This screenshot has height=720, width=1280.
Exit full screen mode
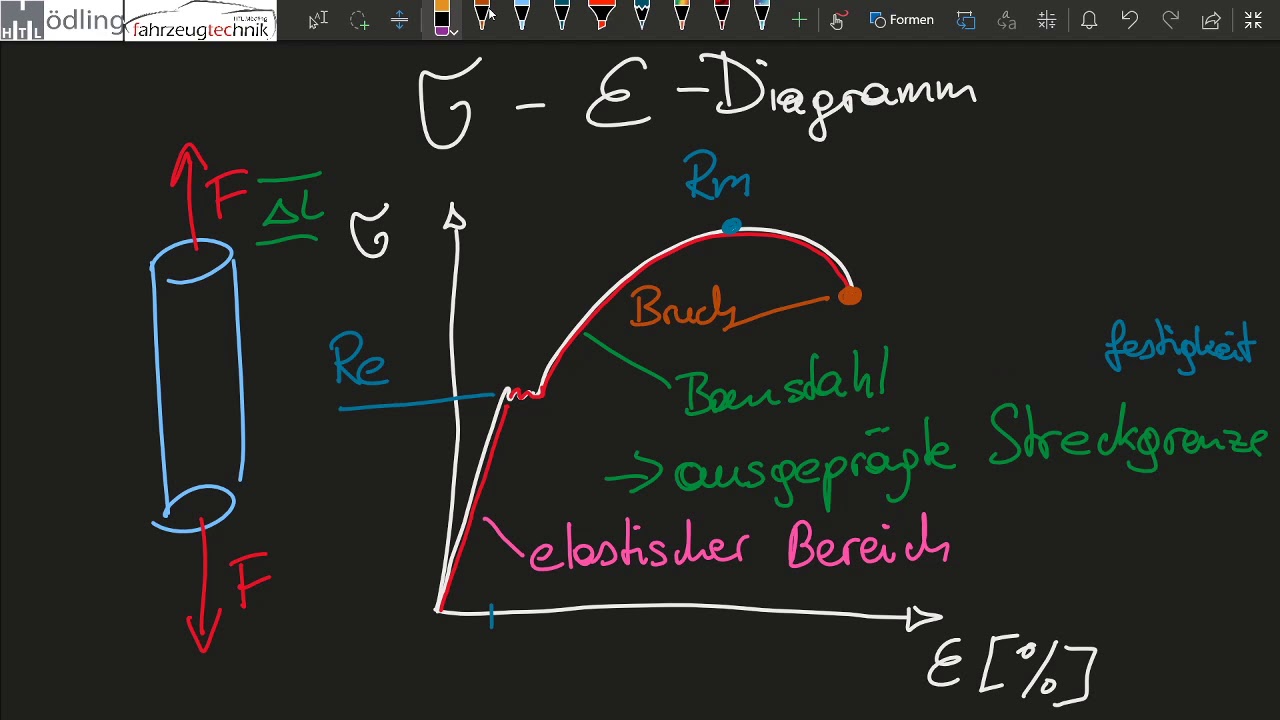click(1253, 20)
